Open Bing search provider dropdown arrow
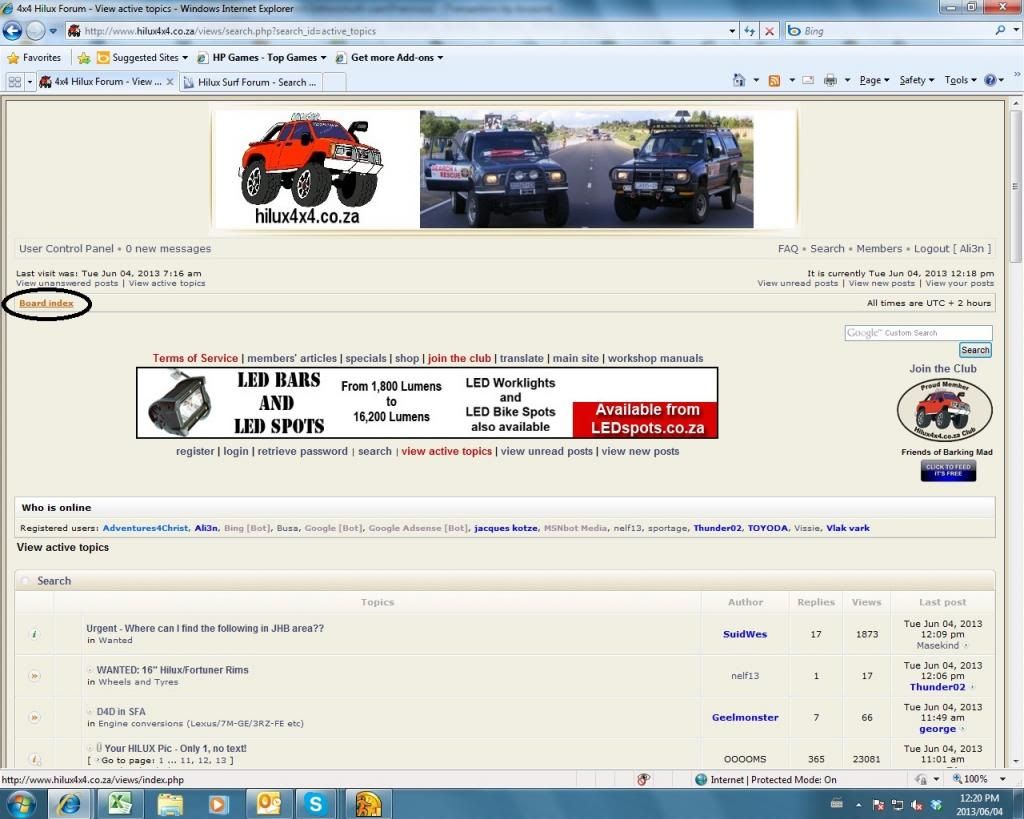The height and width of the screenshot is (819, 1024). (1016, 30)
